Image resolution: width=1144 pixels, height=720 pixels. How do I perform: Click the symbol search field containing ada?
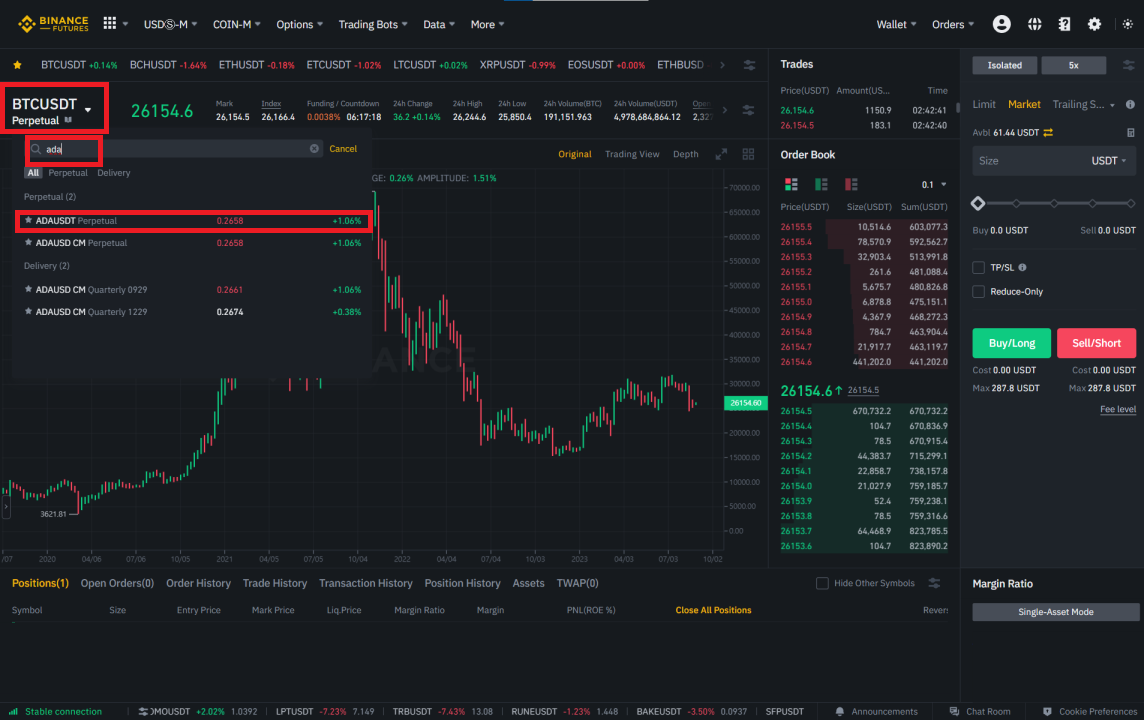174,149
